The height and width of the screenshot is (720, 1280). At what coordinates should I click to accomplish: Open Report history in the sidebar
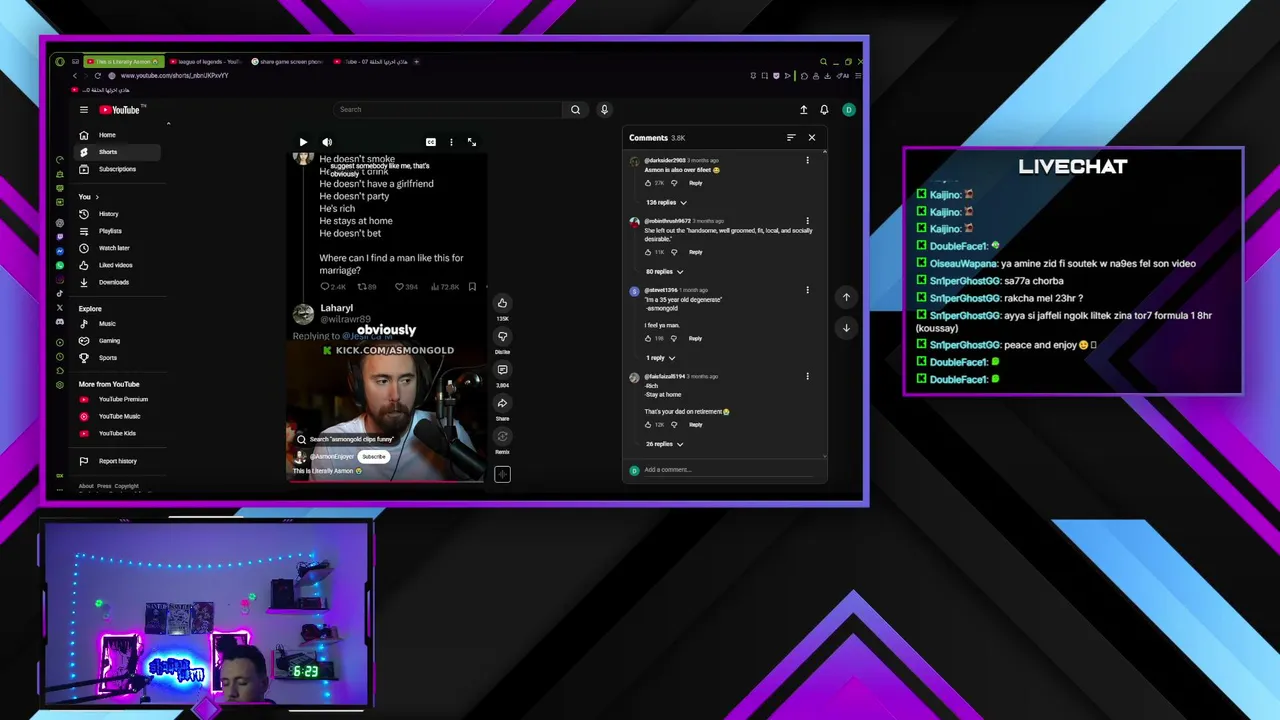click(x=118, y=461)
